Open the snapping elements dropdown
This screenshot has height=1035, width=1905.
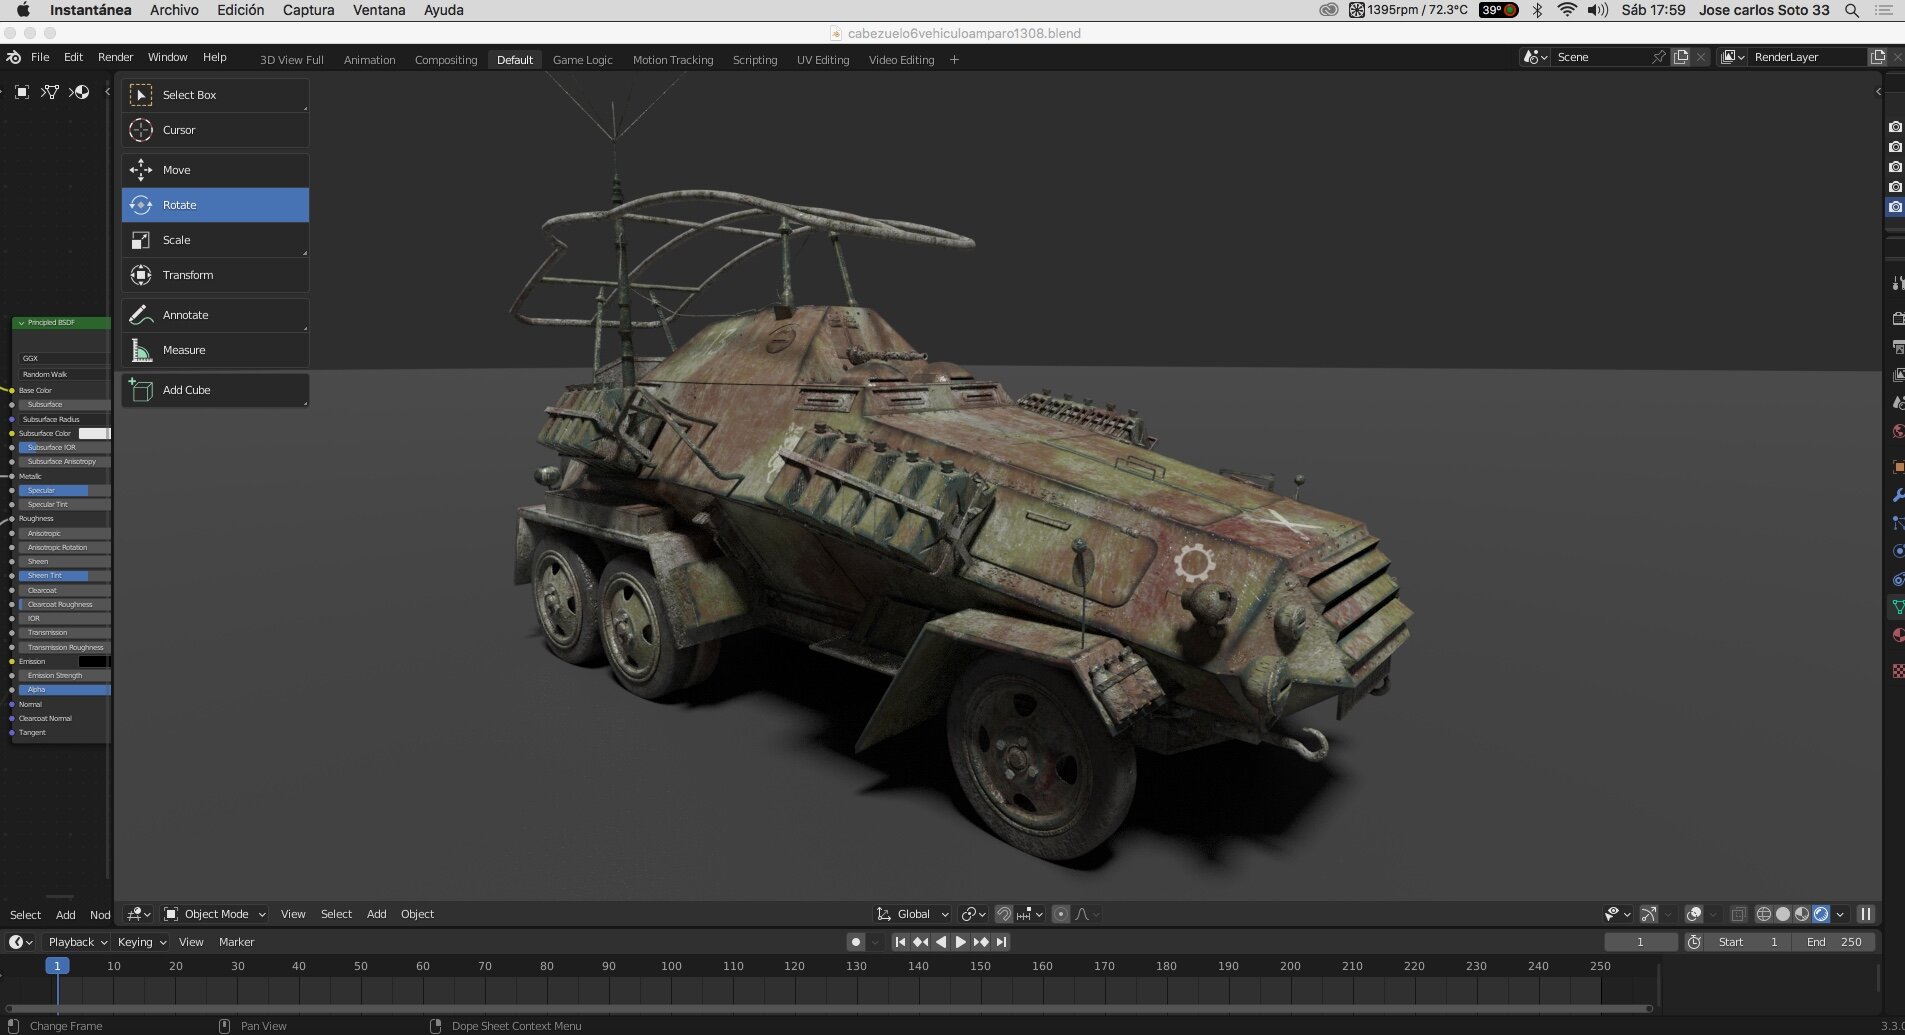coord(1030,914)
